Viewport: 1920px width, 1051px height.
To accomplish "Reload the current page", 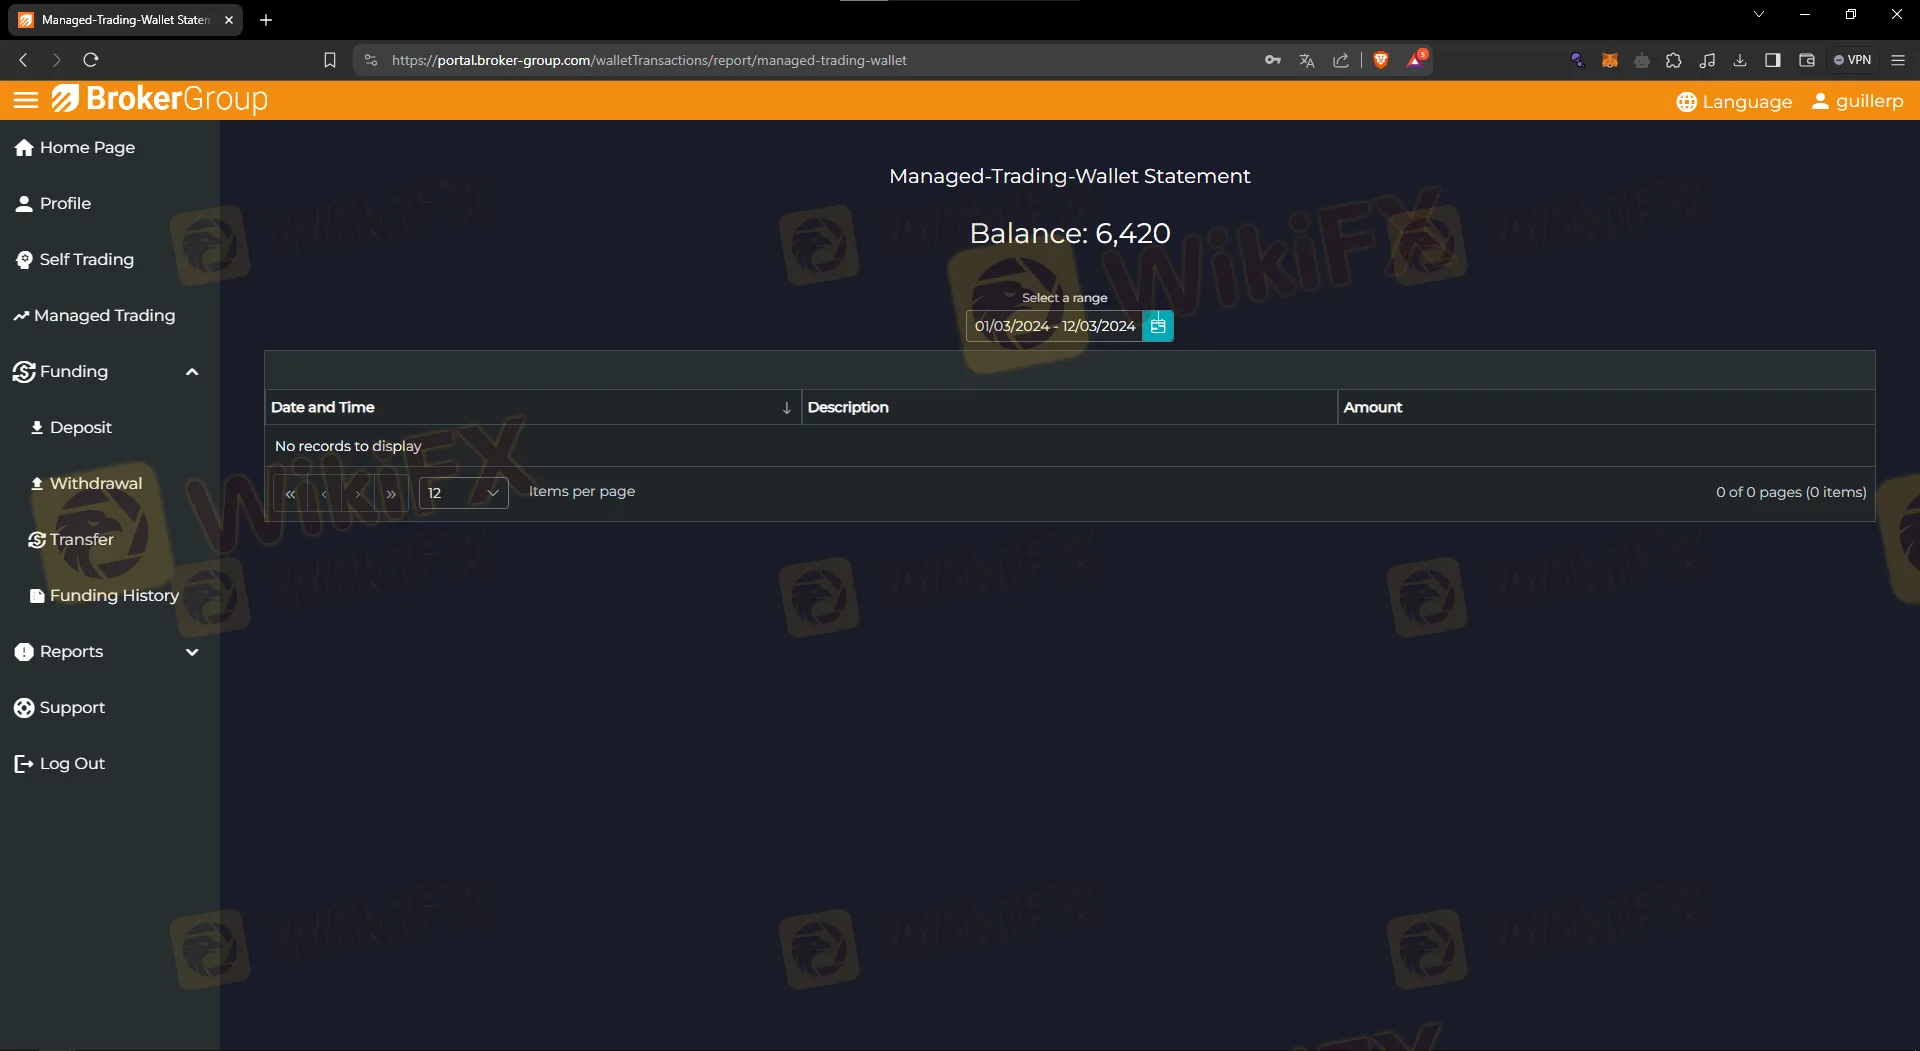I will click(91, 60).
